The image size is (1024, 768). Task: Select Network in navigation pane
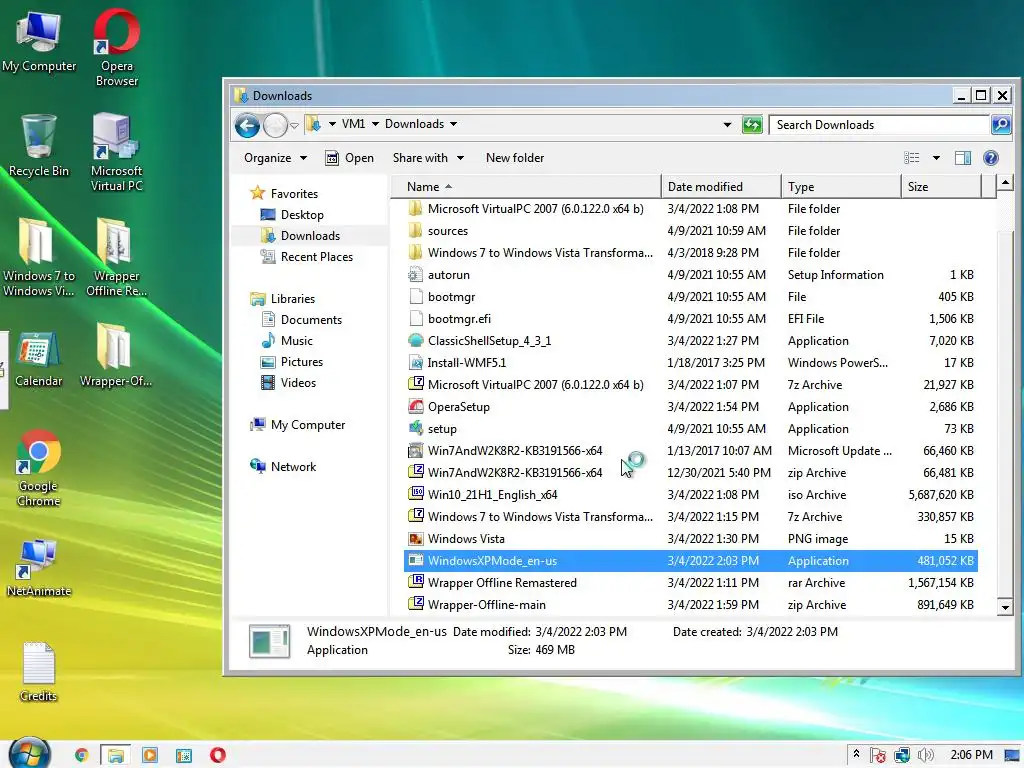[283, 466]
